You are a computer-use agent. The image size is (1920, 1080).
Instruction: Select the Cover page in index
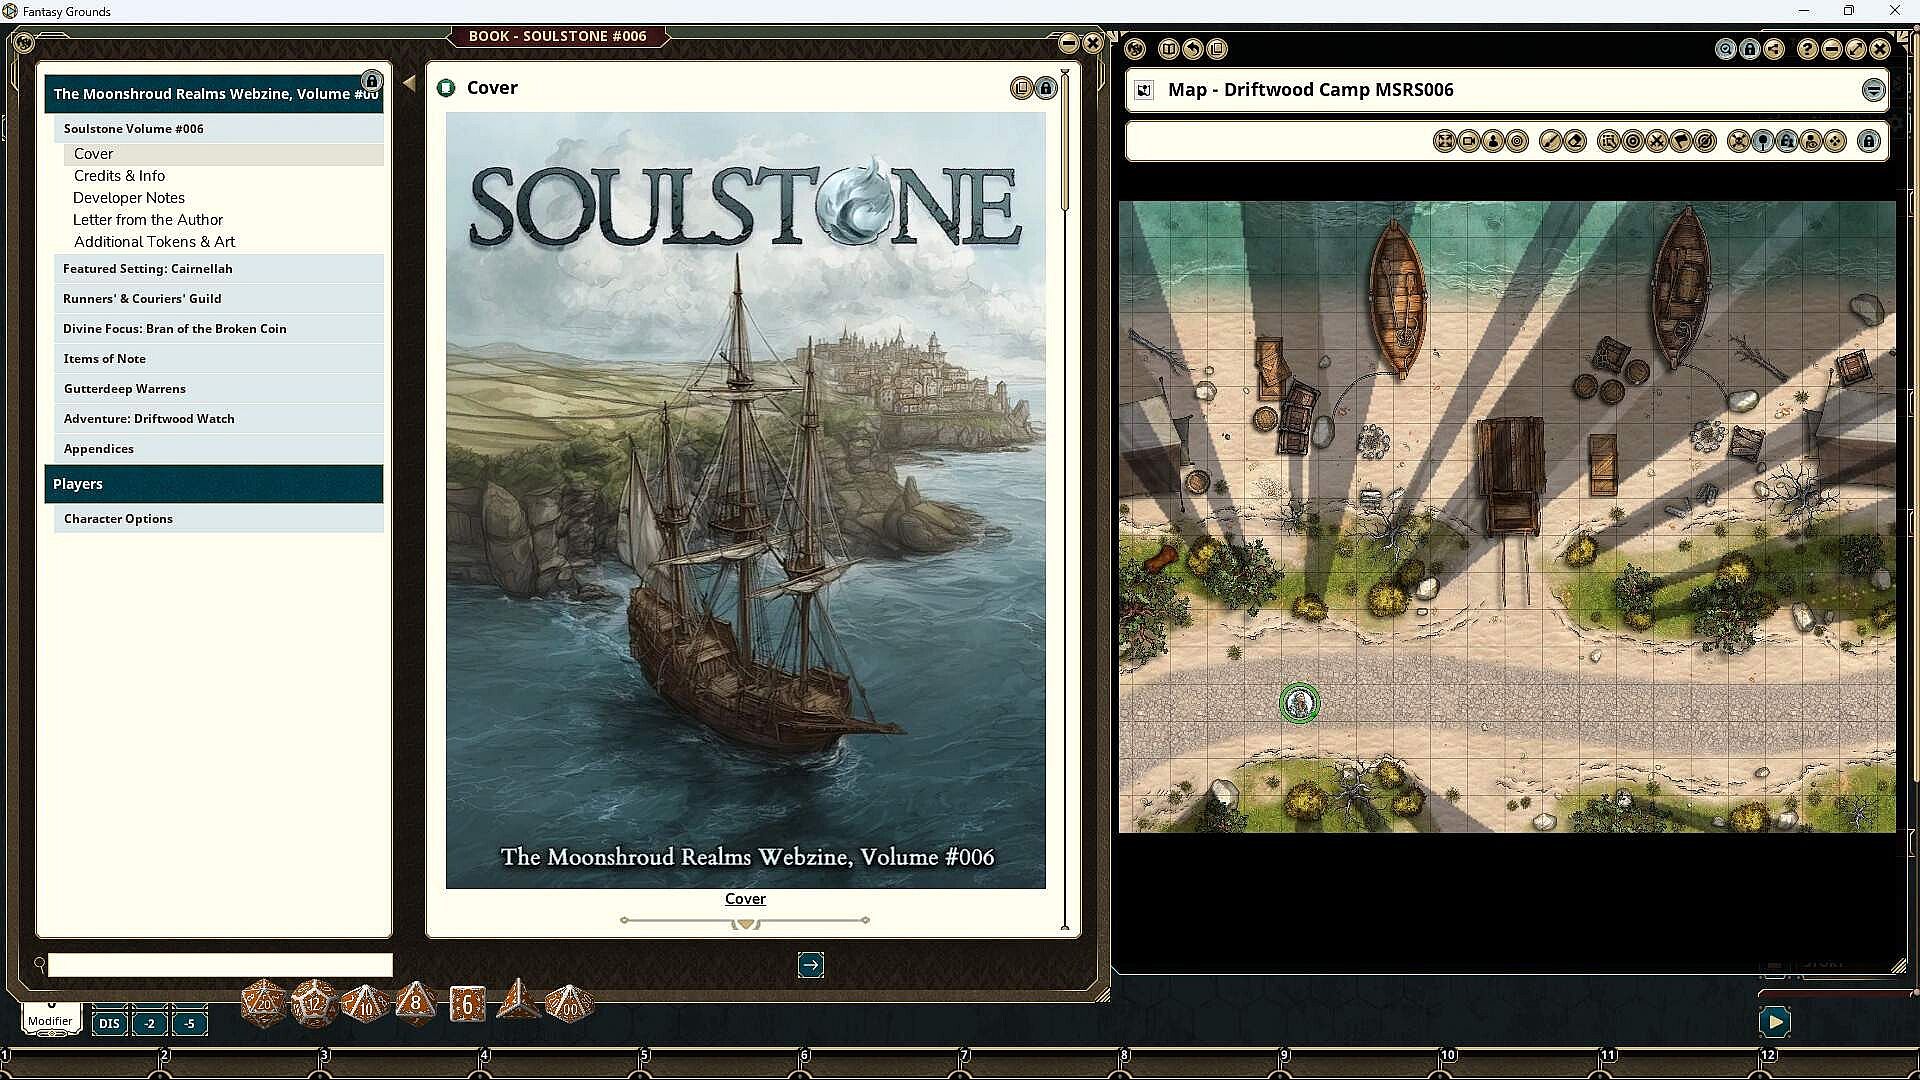(224, 154)
